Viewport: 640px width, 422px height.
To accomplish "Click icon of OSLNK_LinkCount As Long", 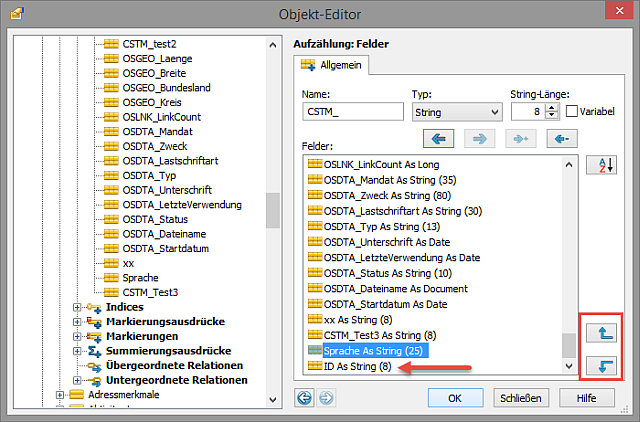I will (315, 164).
